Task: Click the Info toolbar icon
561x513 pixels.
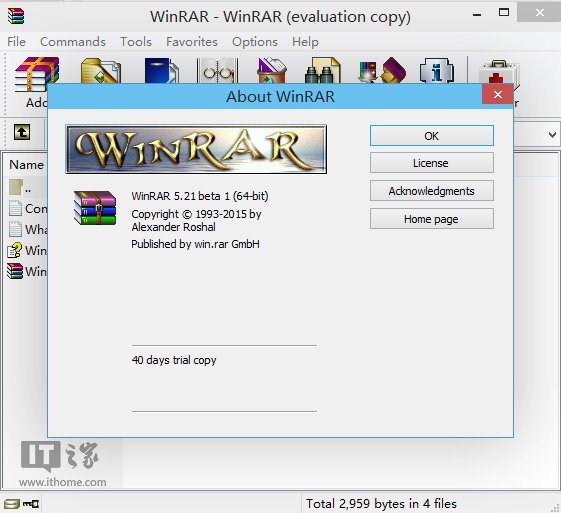Action: click(437, 70)
